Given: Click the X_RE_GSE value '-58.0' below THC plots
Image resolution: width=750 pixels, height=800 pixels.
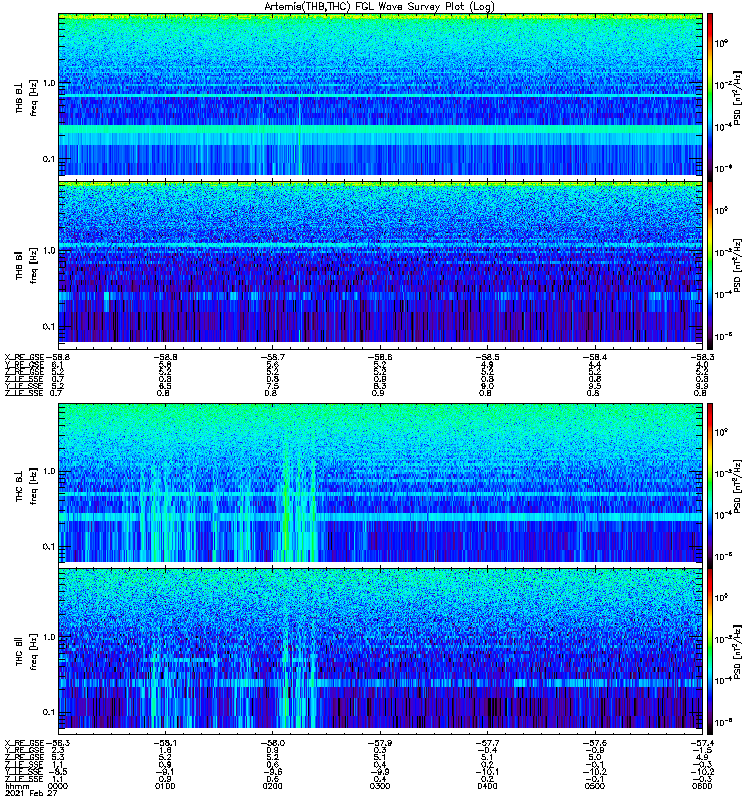Looking at the screenshot, I should point(272,743).
